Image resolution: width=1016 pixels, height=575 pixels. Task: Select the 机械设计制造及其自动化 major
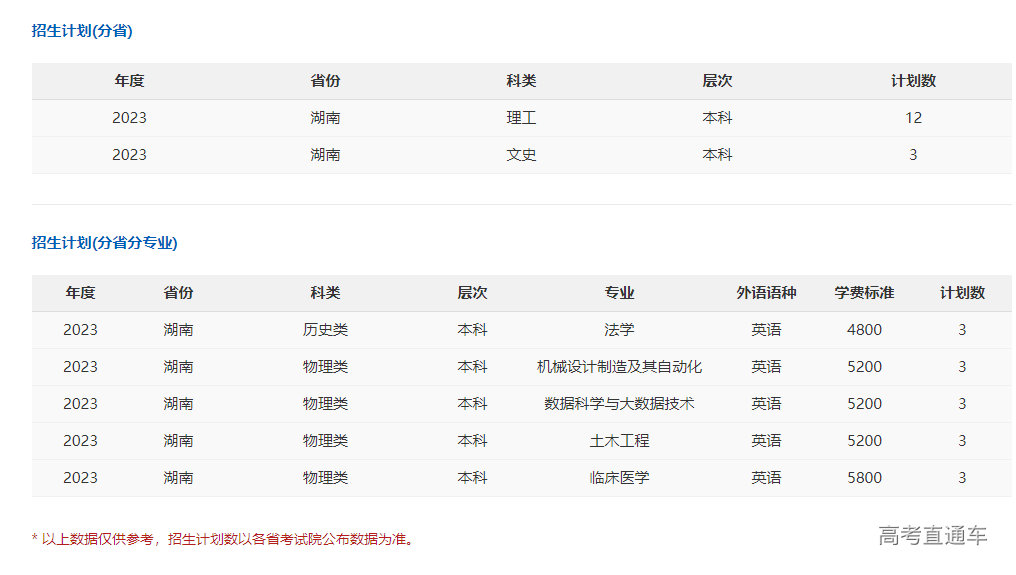coord(619,367)
